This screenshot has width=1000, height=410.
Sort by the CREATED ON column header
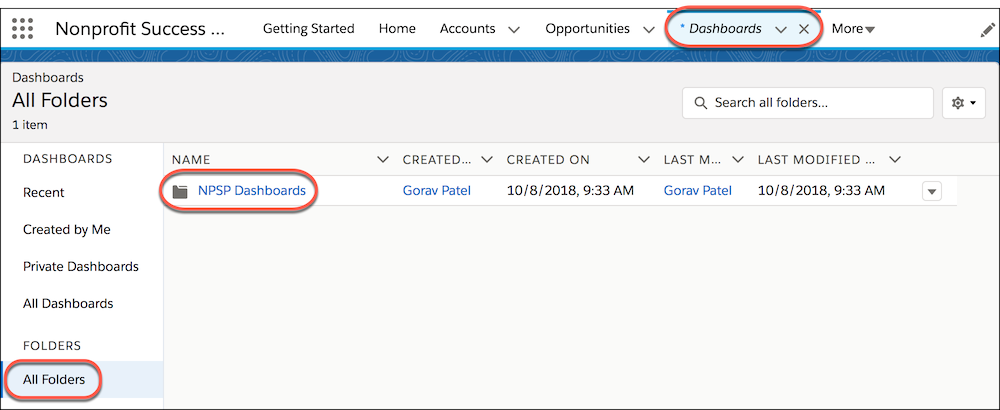point(548,159)
